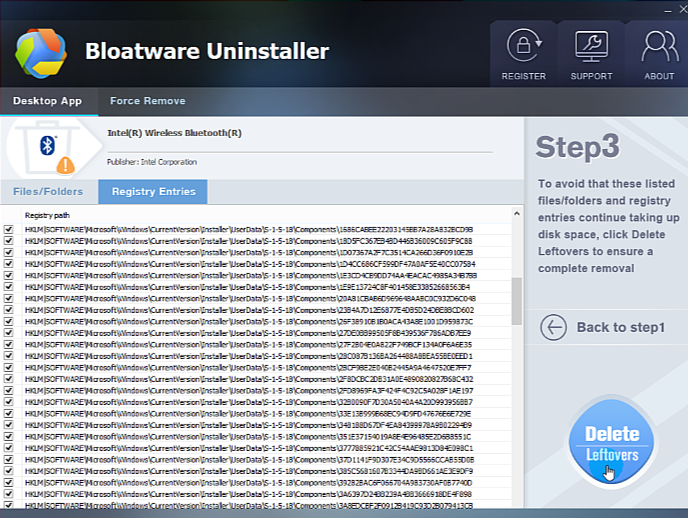
Task: Click the Publisher: Intel Corporation text
Action: (x=152, y=162)
